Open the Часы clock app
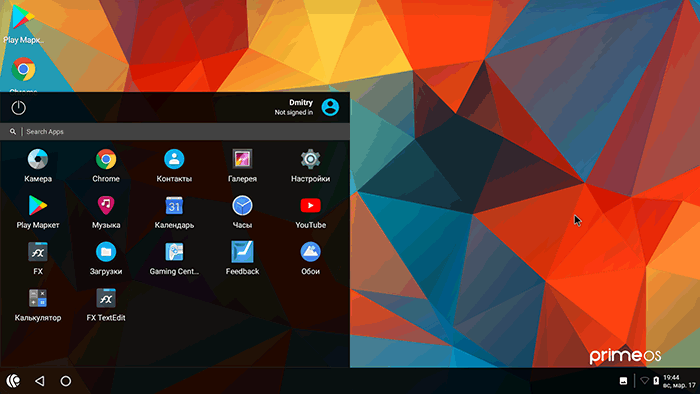The height and width of the screenshot is (394, 700). tap(242, 212)
